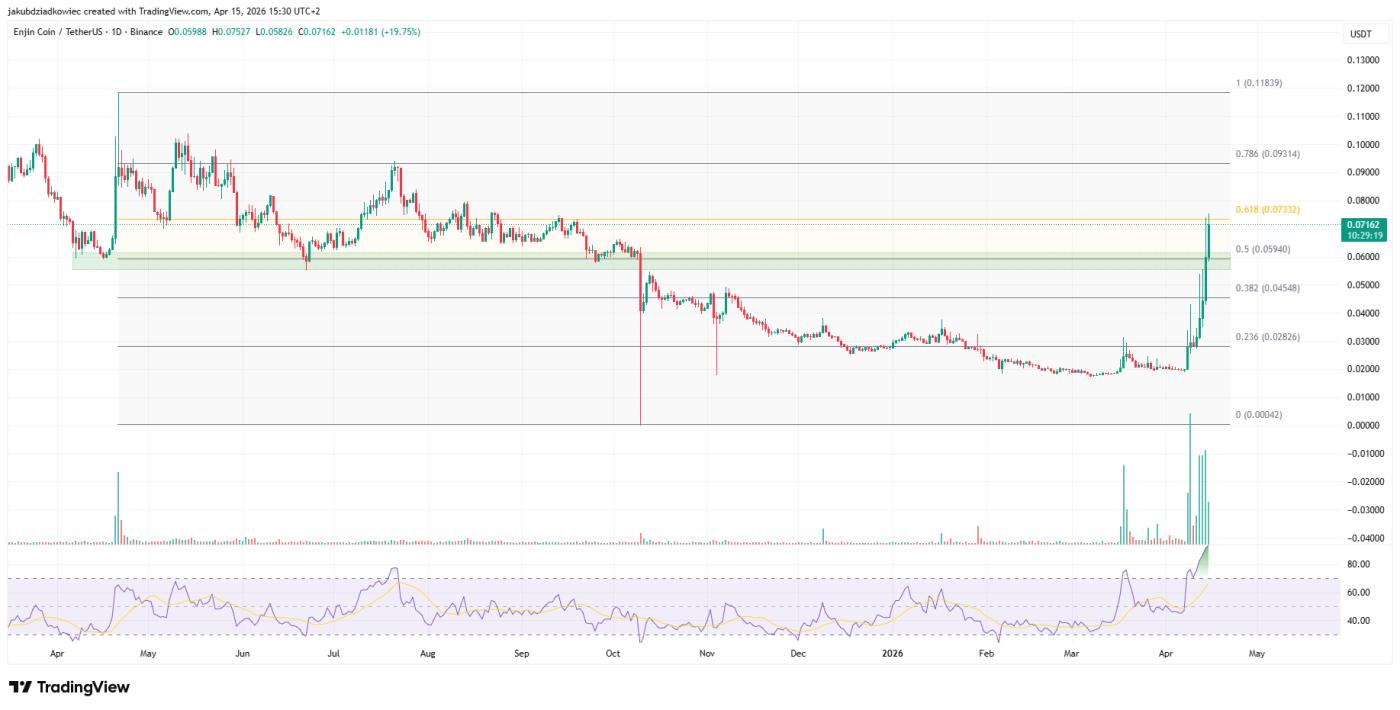This screenshot has width=1400, height=710.
Task: Click the Oct label on the time axis
Action: pyautogui.click(x=613, y=654)
